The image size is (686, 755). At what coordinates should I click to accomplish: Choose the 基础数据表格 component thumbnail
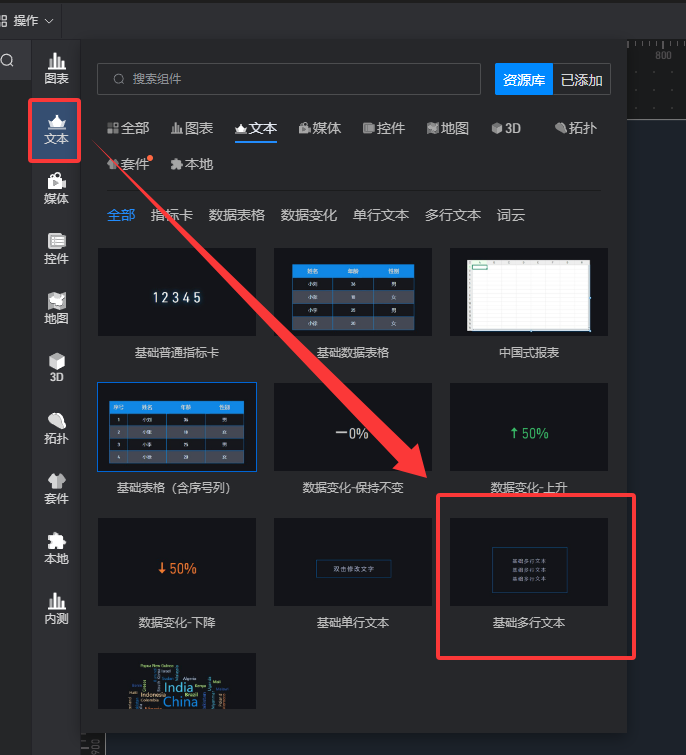353,292
